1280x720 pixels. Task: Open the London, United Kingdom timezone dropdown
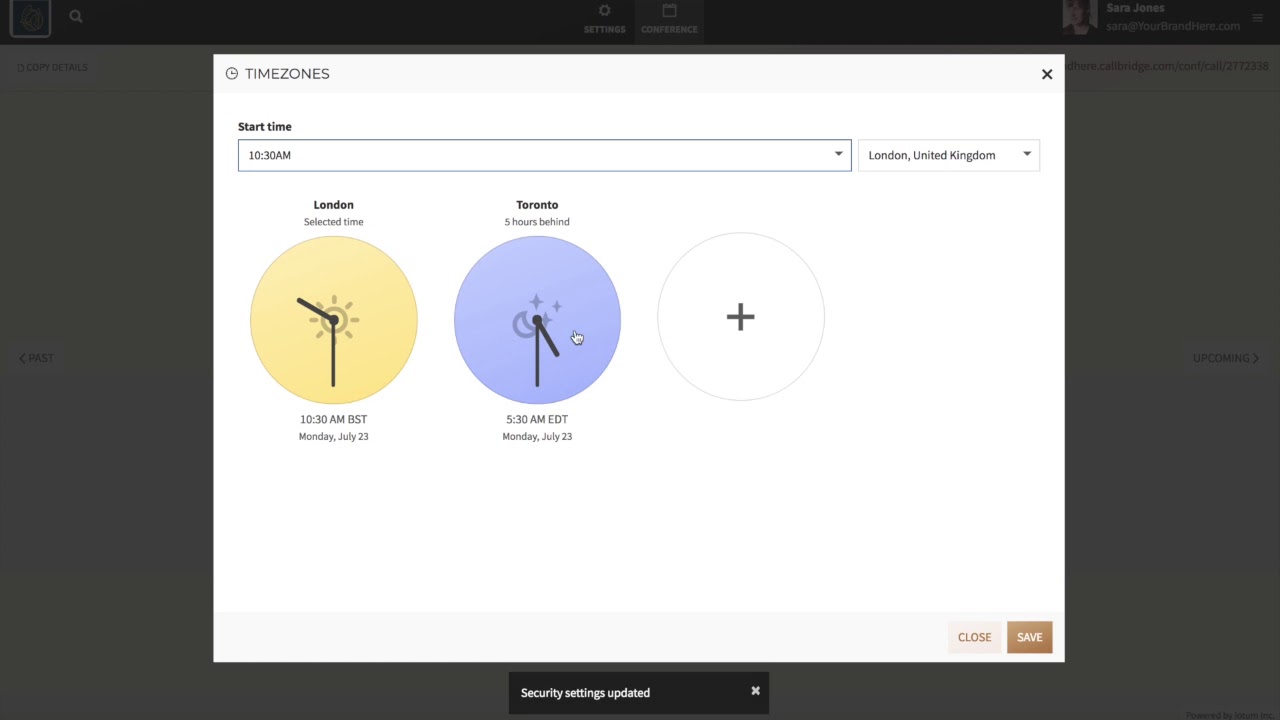click(948, 155)
